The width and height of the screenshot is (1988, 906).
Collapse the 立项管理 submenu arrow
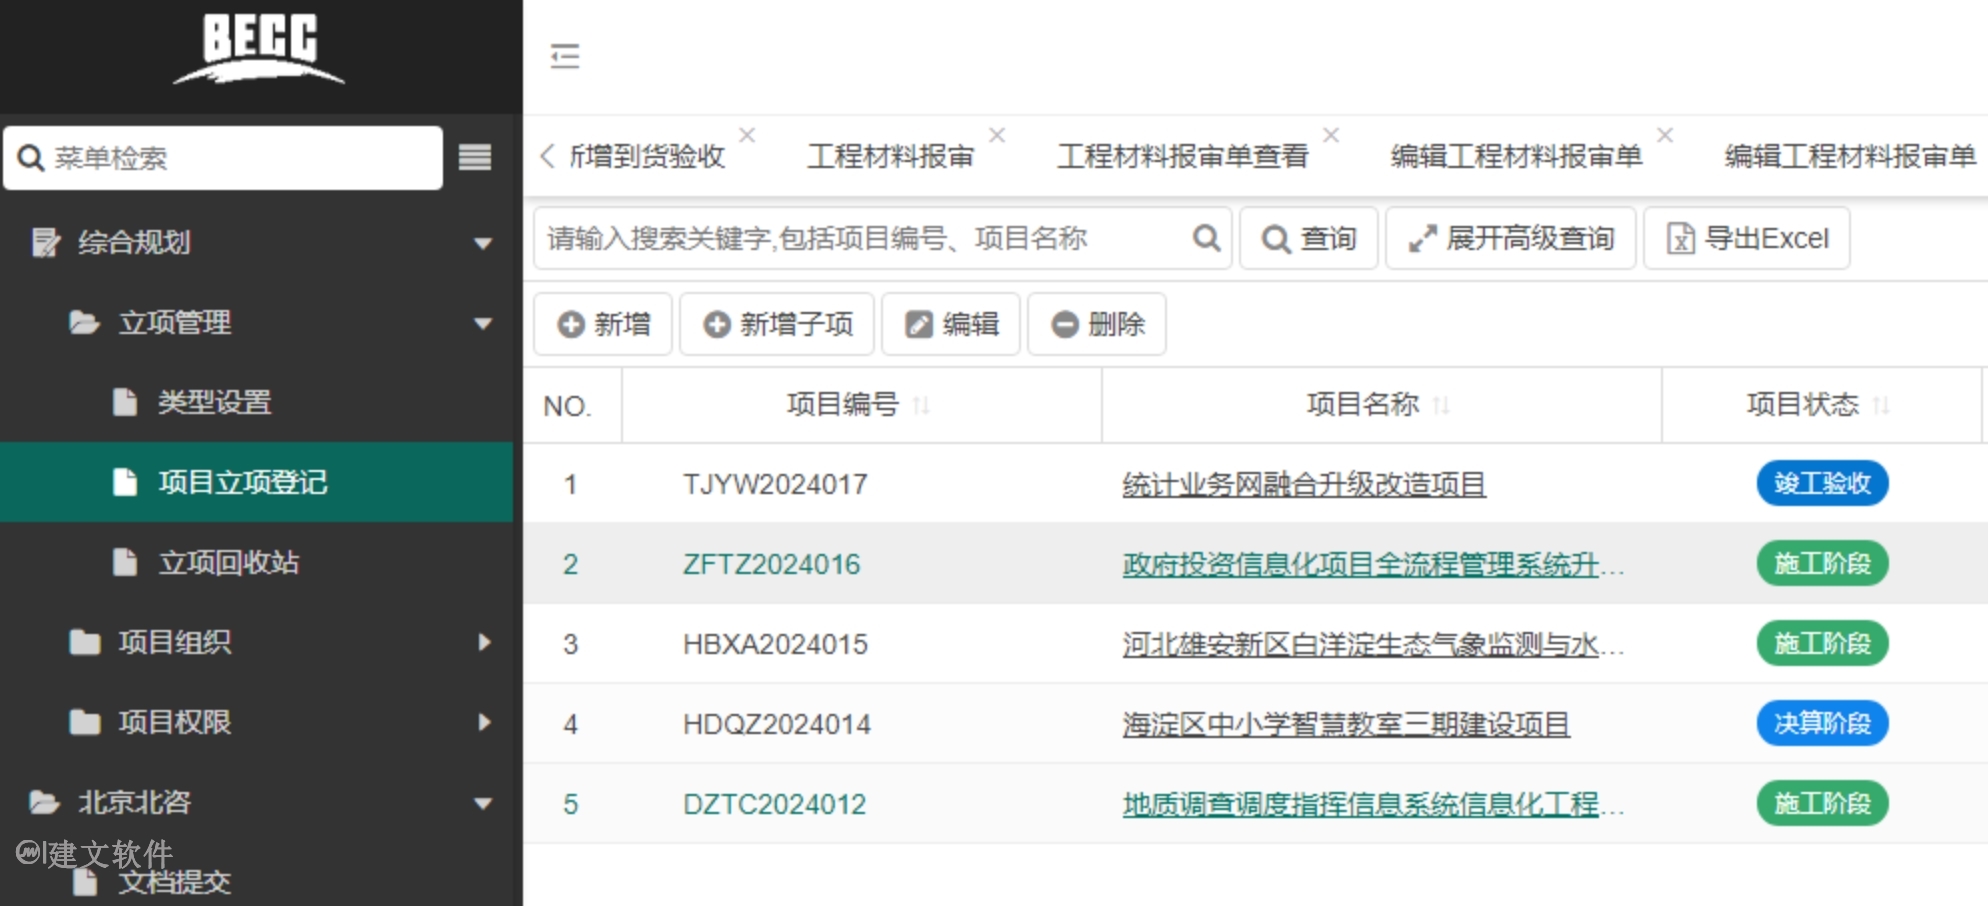(x=483, y=323)
